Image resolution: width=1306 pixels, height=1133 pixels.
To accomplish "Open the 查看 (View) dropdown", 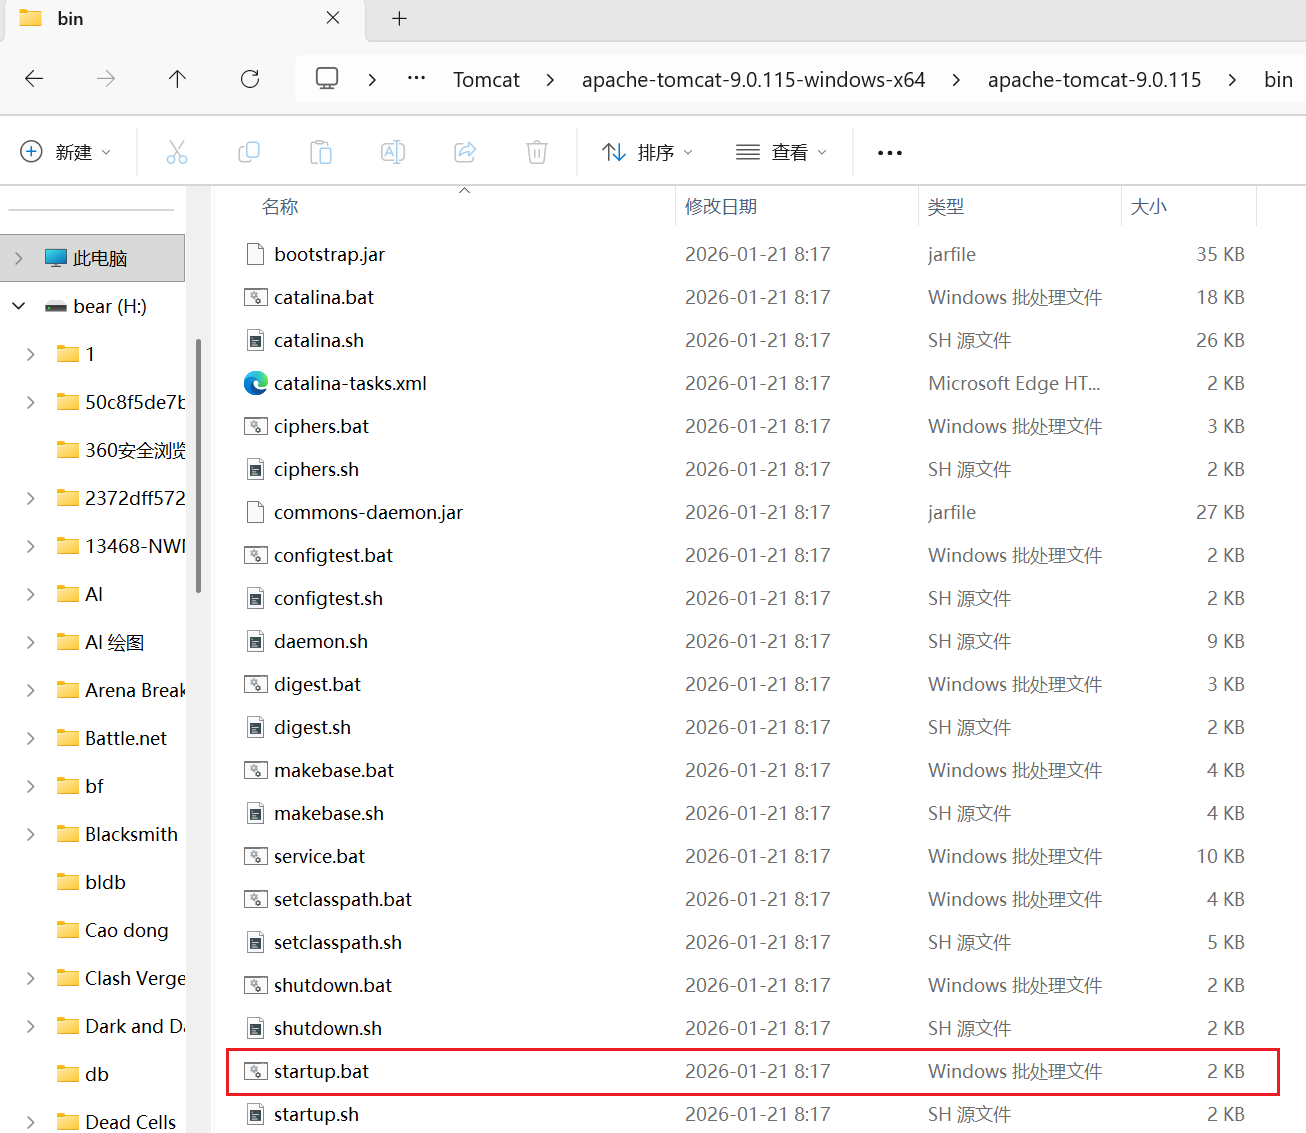I will 781,152.
